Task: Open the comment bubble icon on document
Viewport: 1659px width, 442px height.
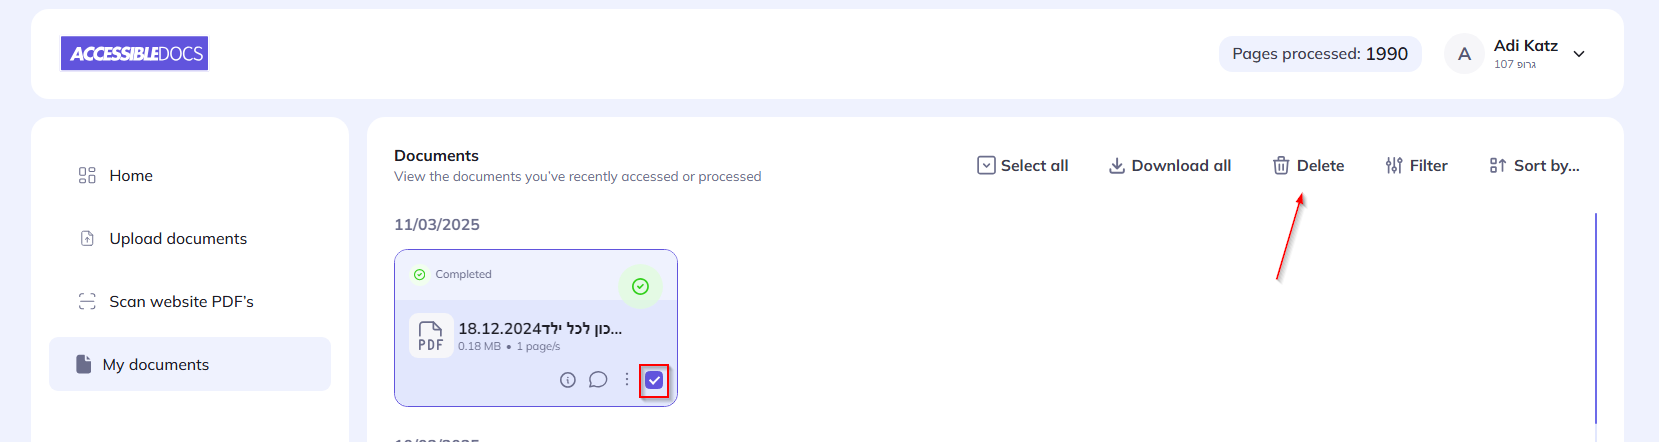Action: pyautogui.click(x=598, y=380)
